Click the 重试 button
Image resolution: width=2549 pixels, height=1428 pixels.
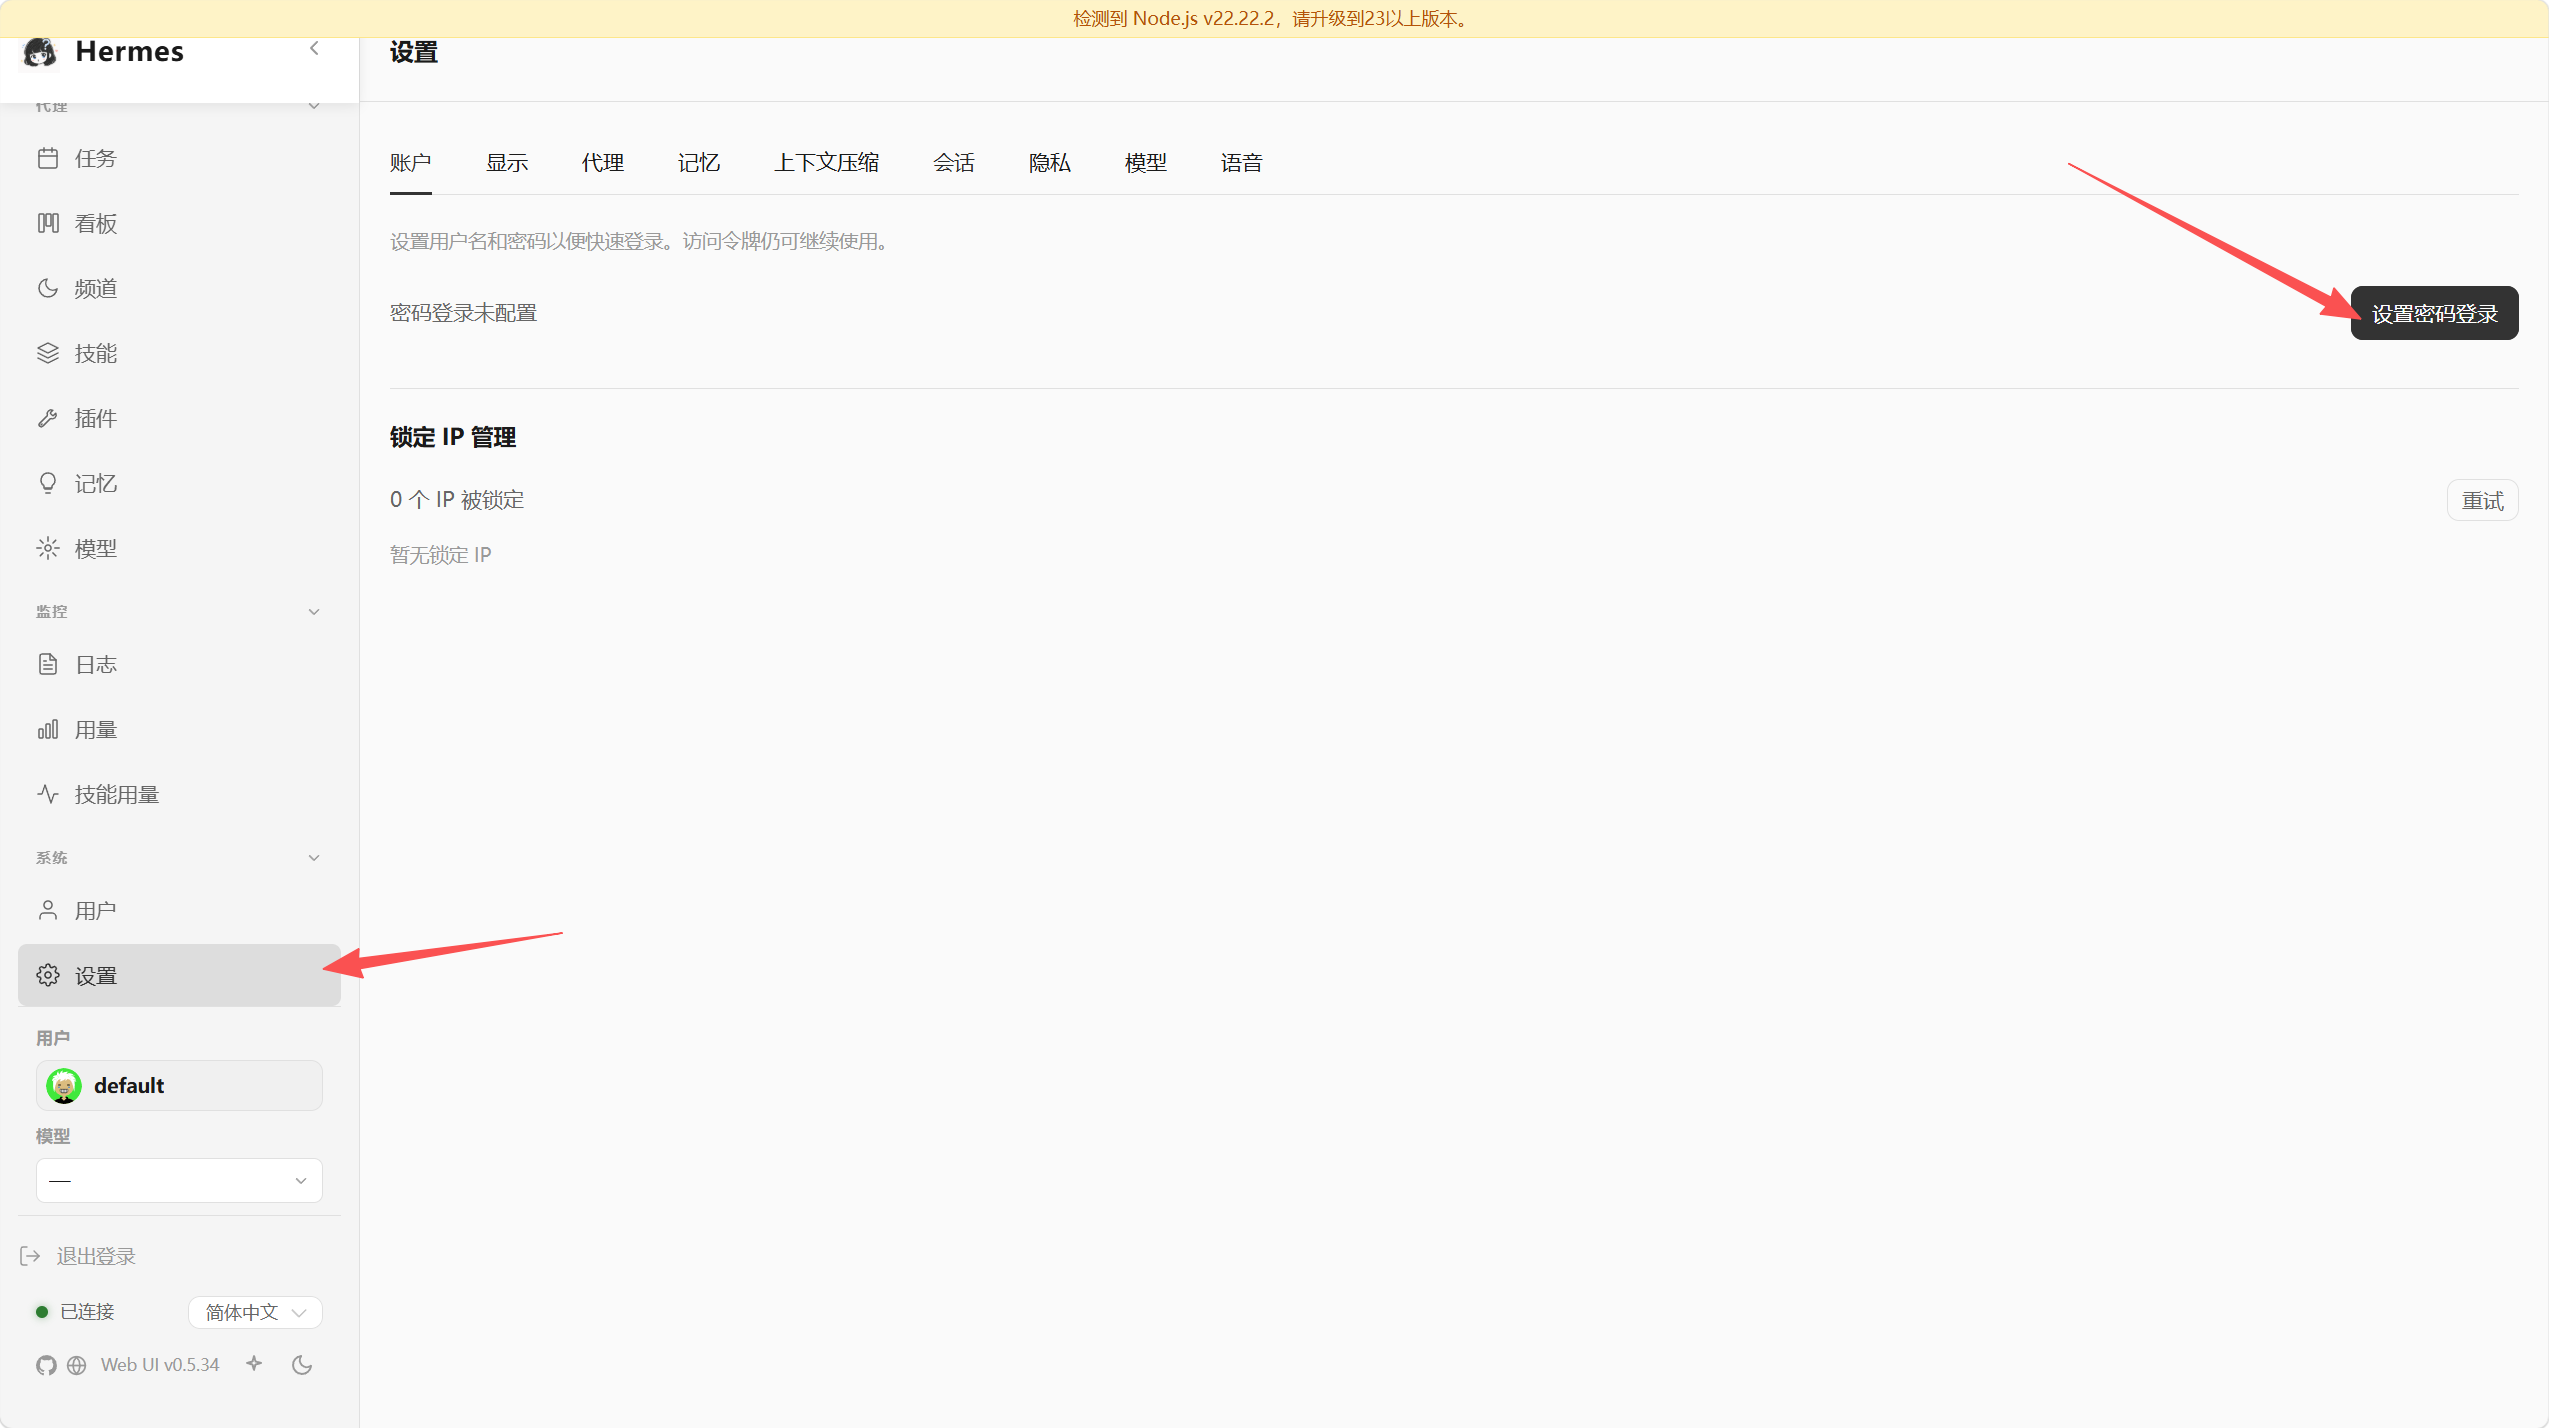click(x=2482, y=500)
